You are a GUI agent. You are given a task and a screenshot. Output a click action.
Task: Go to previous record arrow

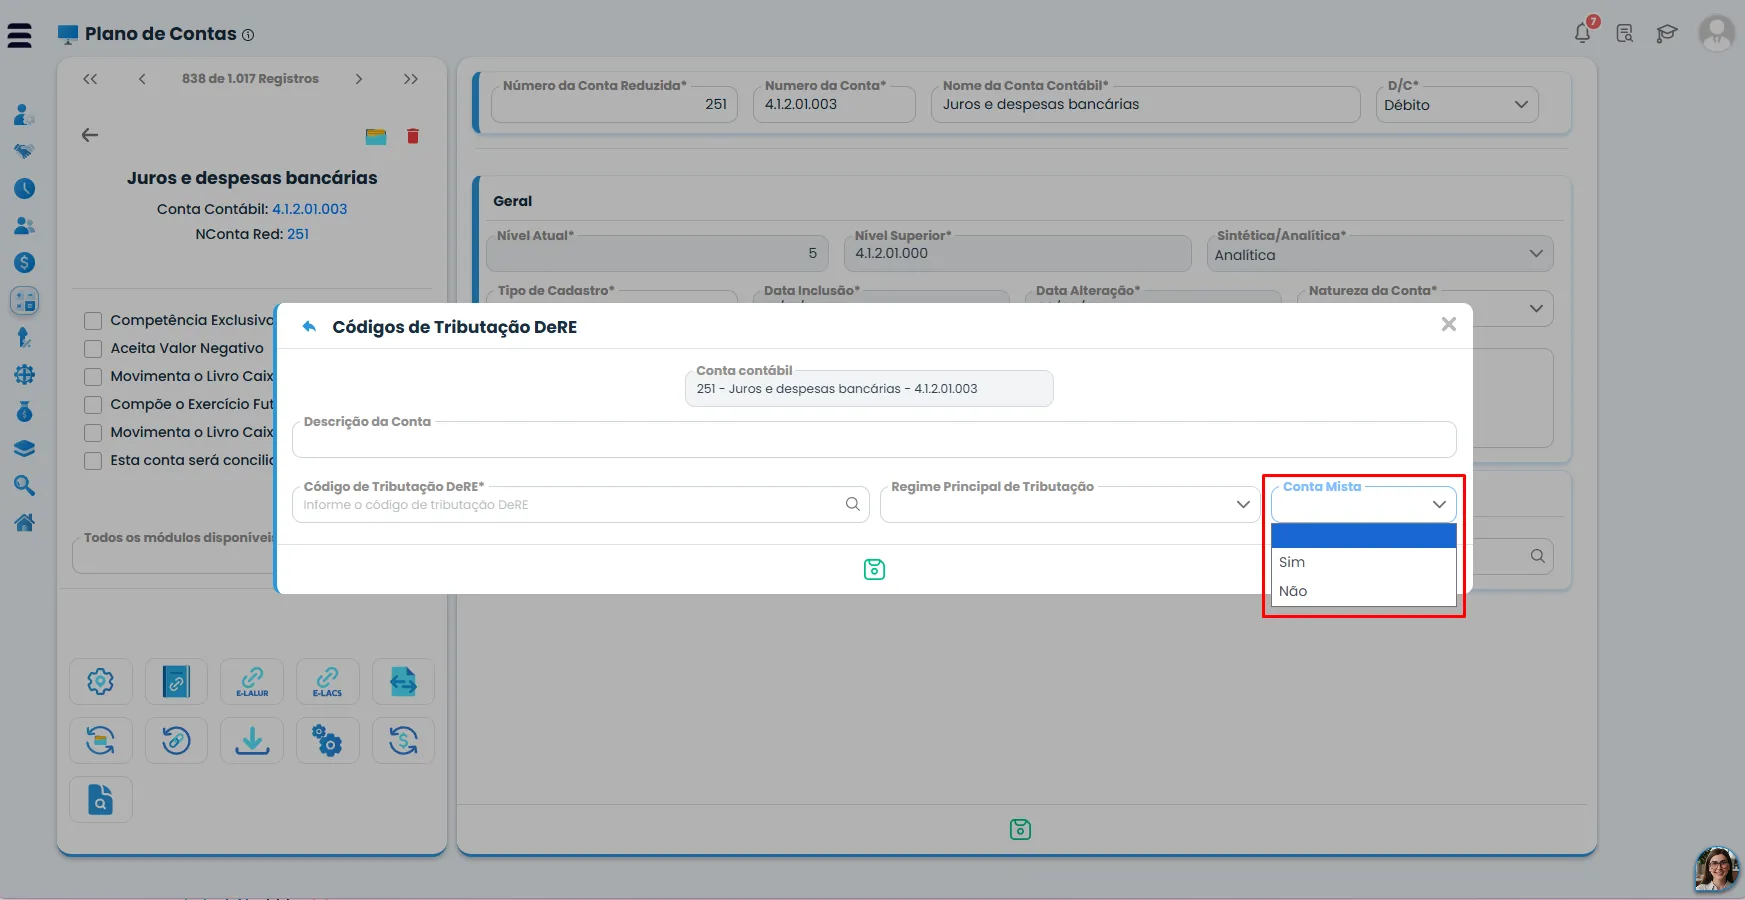click(x=142, y=79)
